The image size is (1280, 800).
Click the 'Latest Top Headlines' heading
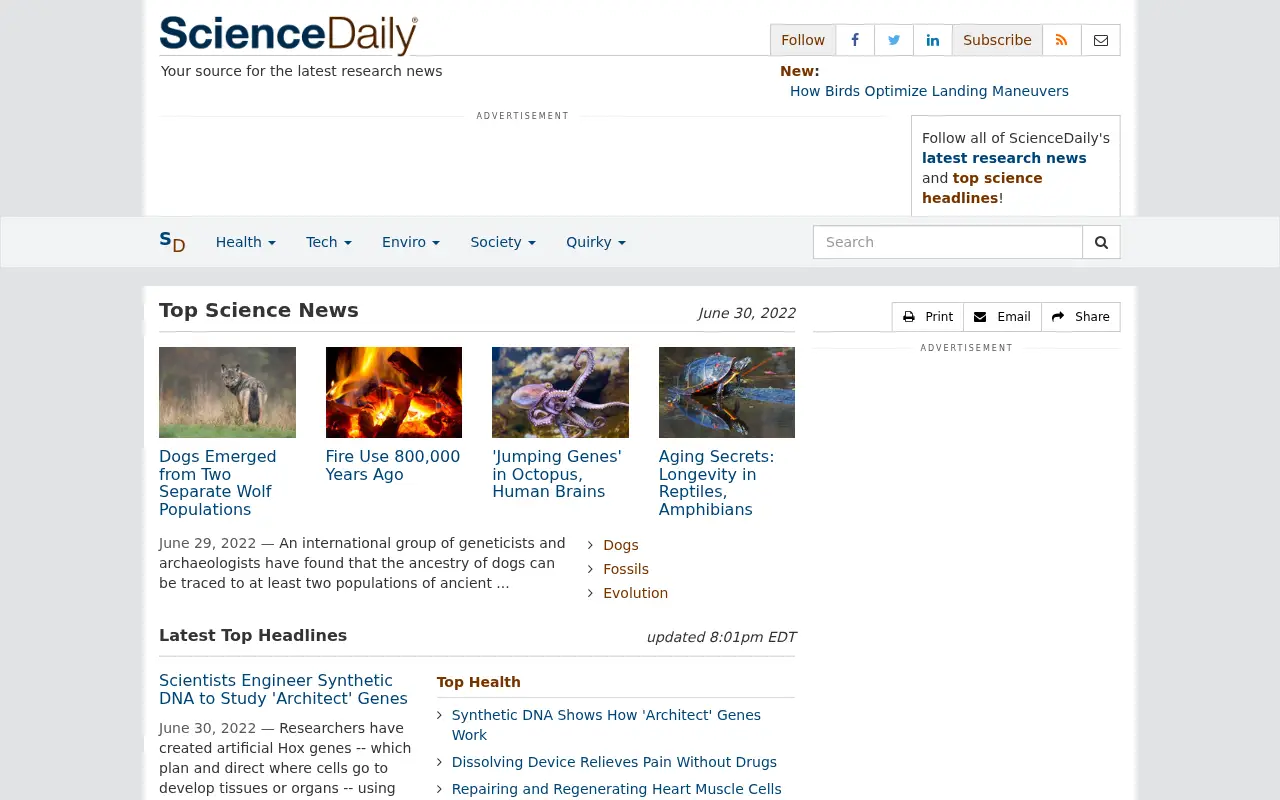[253, 635]
